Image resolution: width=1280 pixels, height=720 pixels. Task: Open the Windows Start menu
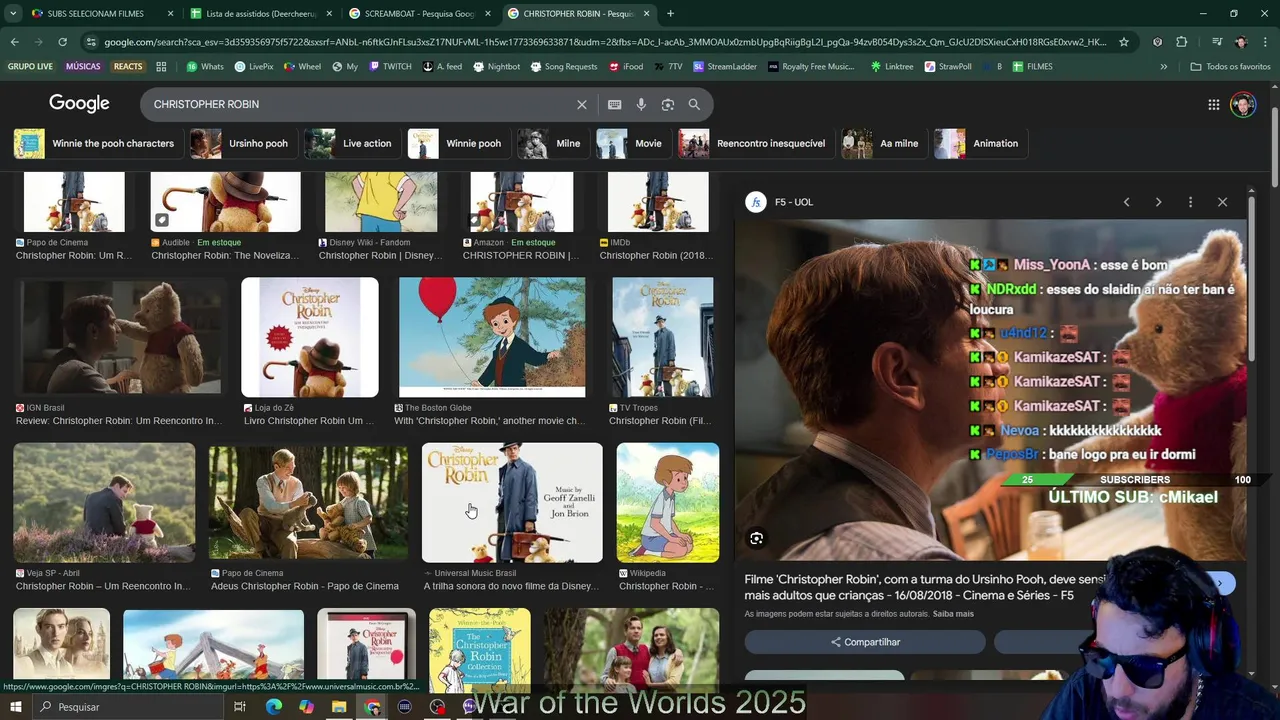point(16,707)
